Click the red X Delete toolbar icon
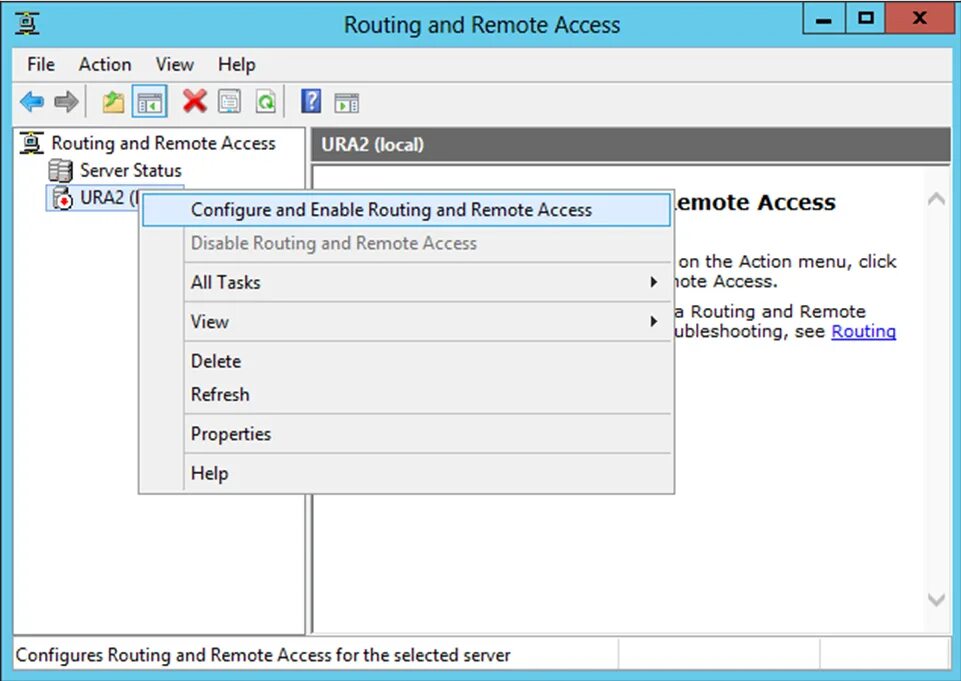 tap(194, 101)
